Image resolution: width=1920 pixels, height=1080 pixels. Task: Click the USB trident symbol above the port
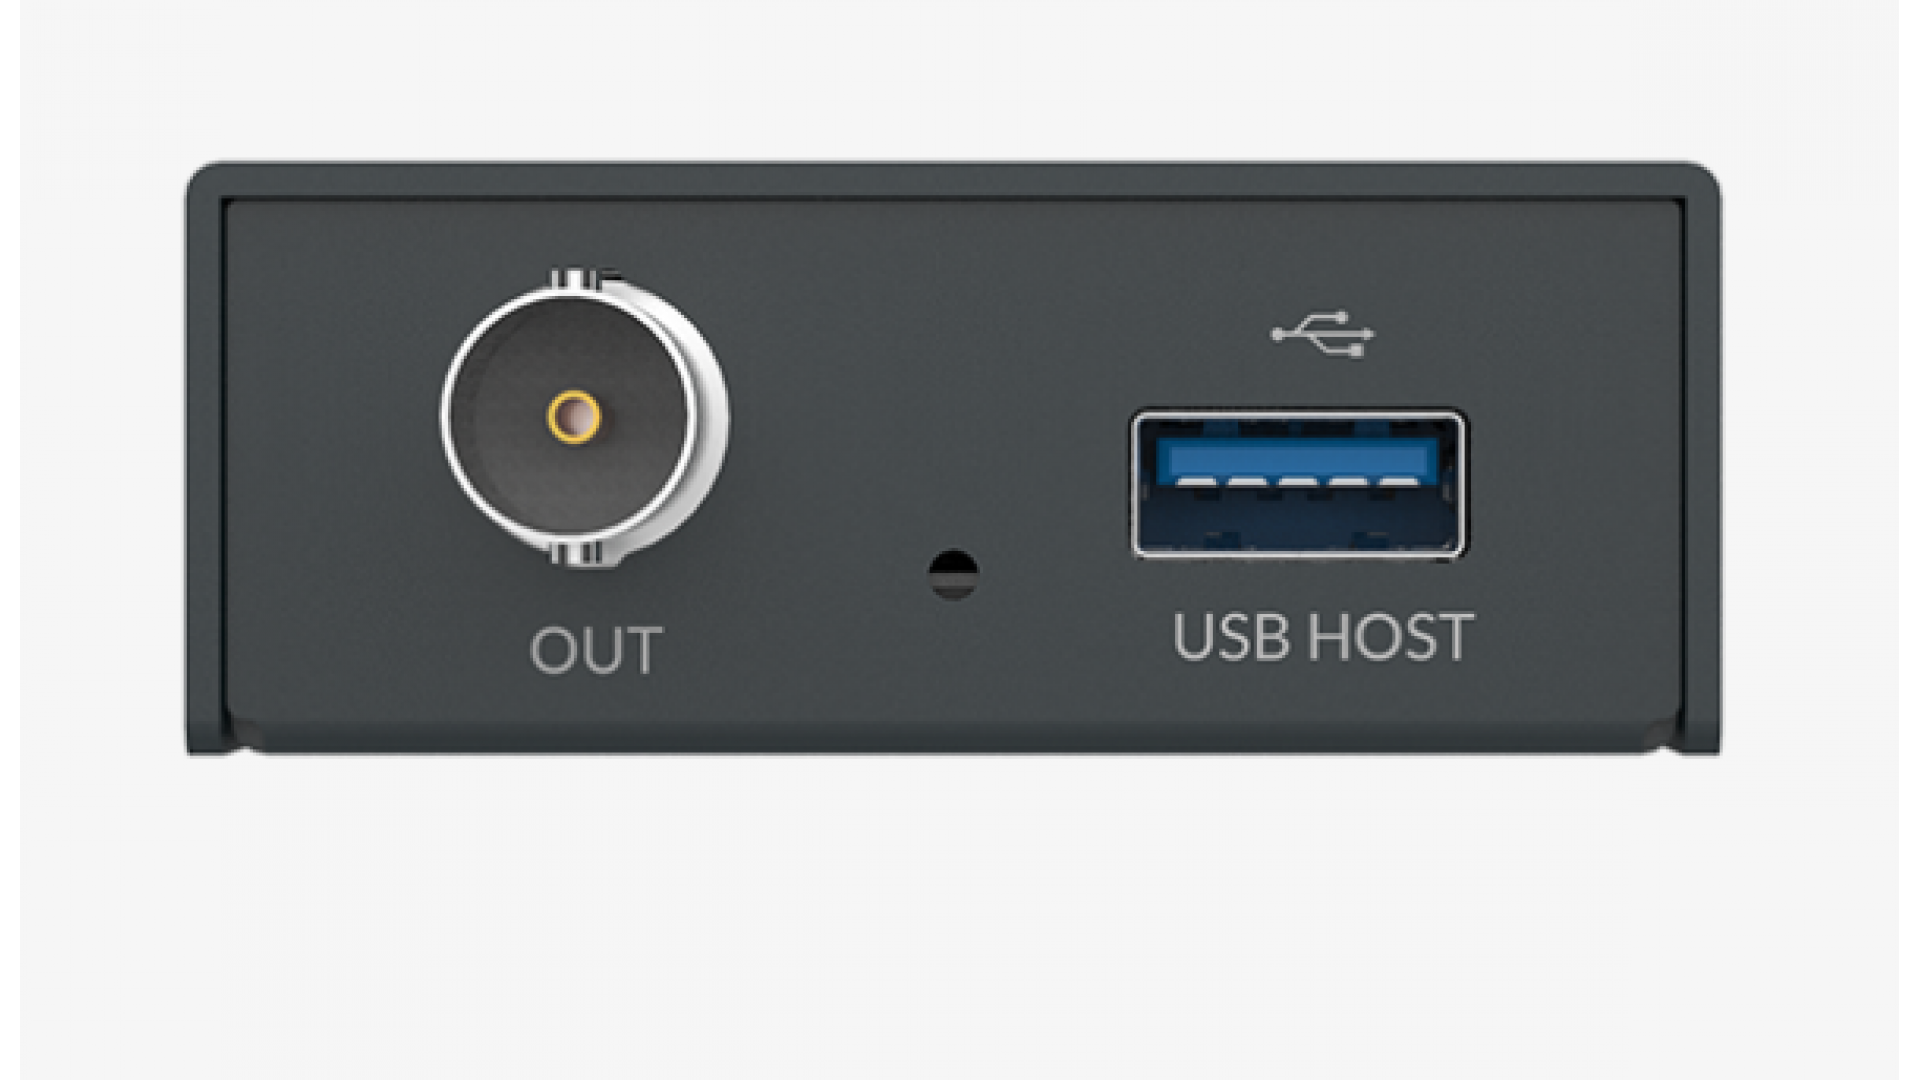1323,334
